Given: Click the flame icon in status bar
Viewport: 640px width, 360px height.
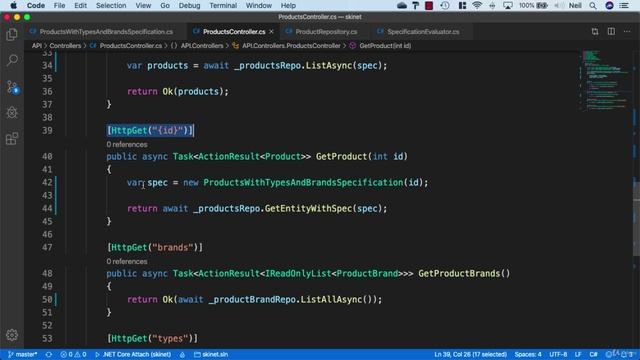Looking at the screenshot, I should coord(182,354).
